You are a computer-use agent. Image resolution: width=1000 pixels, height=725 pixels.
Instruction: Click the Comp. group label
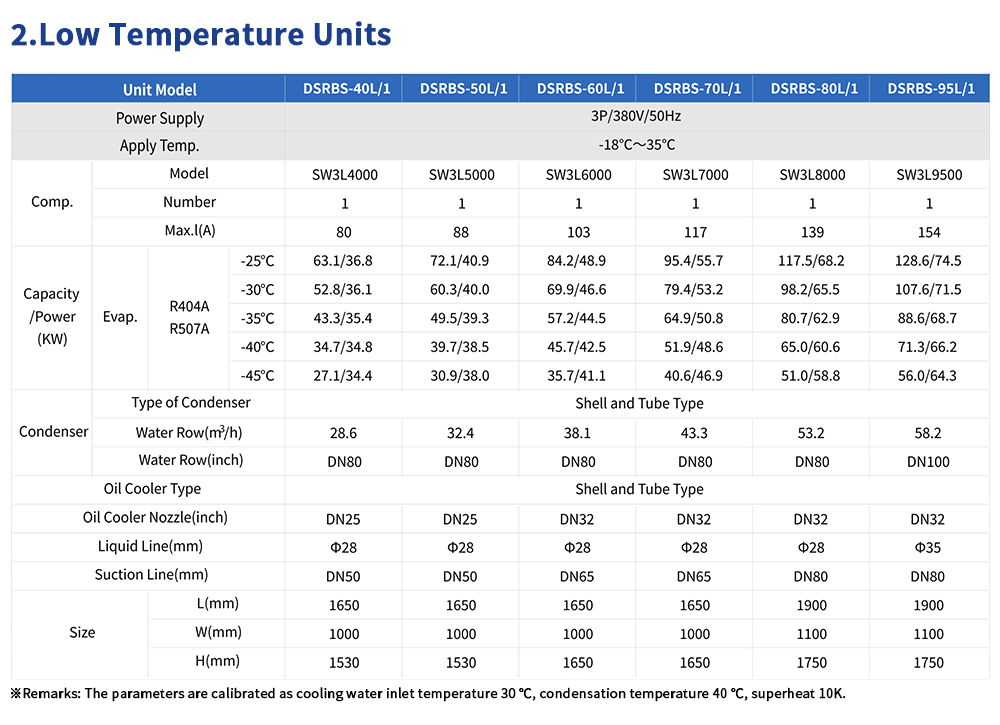52,202
